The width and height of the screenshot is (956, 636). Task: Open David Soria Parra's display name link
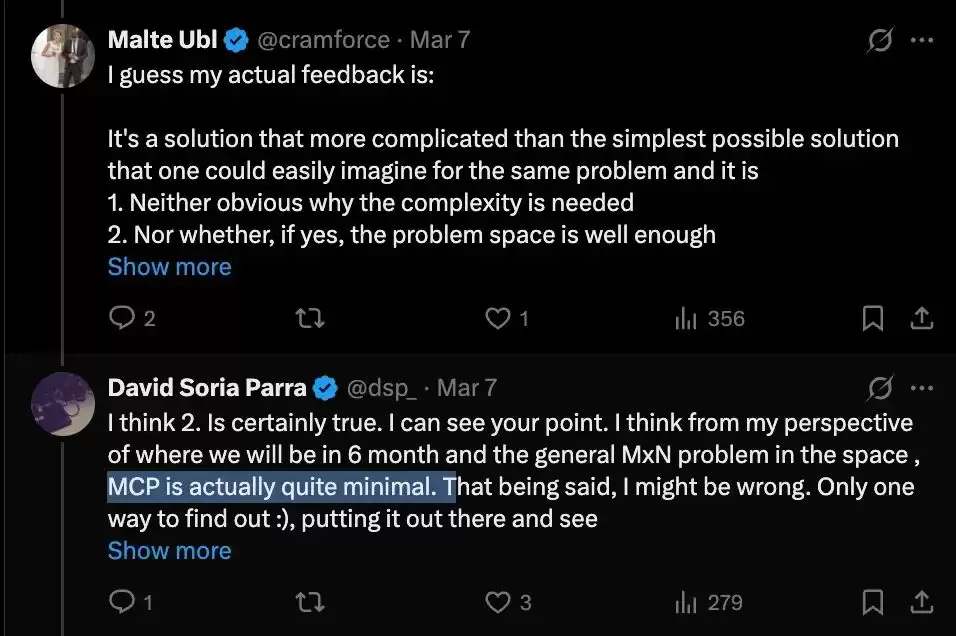[207, 388]
